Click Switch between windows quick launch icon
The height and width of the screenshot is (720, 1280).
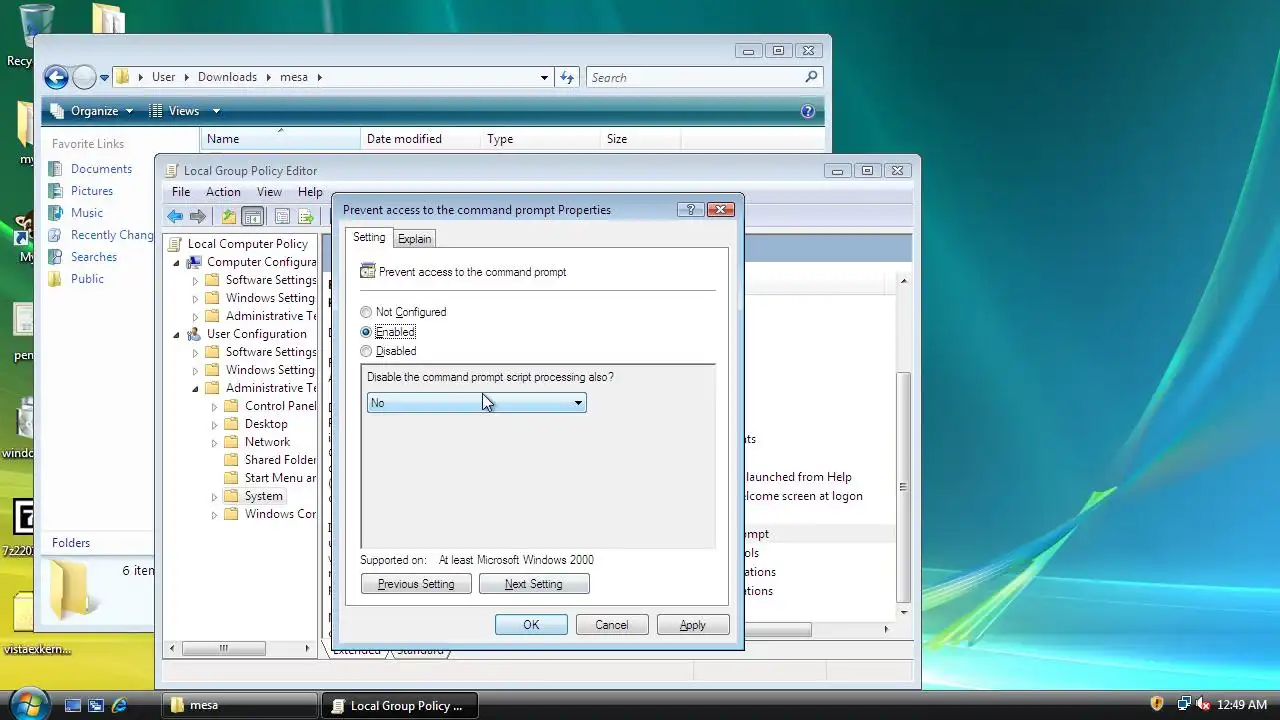[x=96, y=705]
